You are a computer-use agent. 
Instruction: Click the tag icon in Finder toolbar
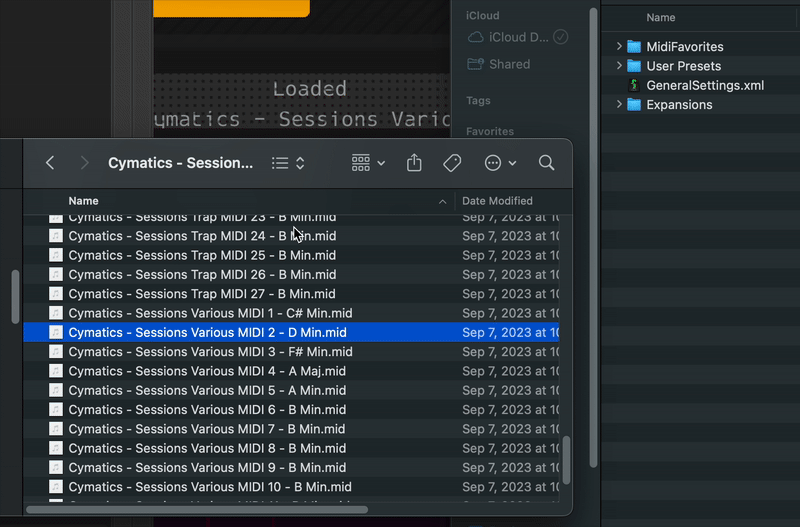(452, 163)
